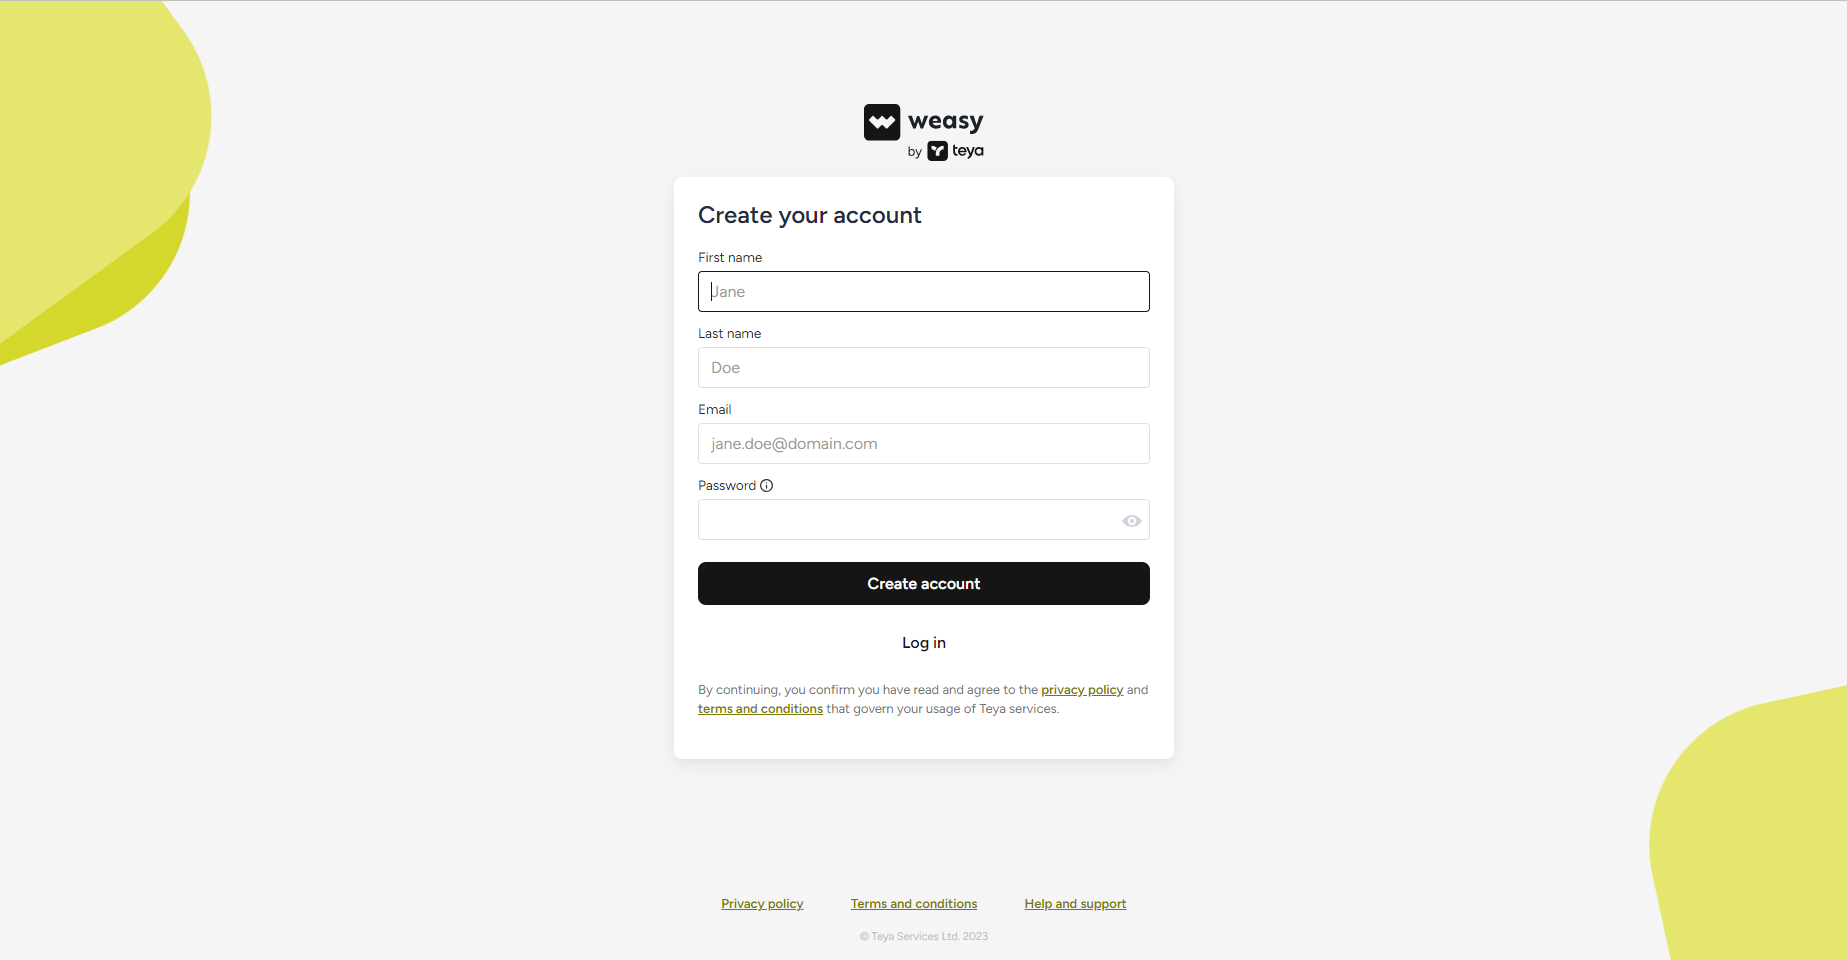Open the password requirements info icon
The image size is (1847, 960).
click(767, 486)
